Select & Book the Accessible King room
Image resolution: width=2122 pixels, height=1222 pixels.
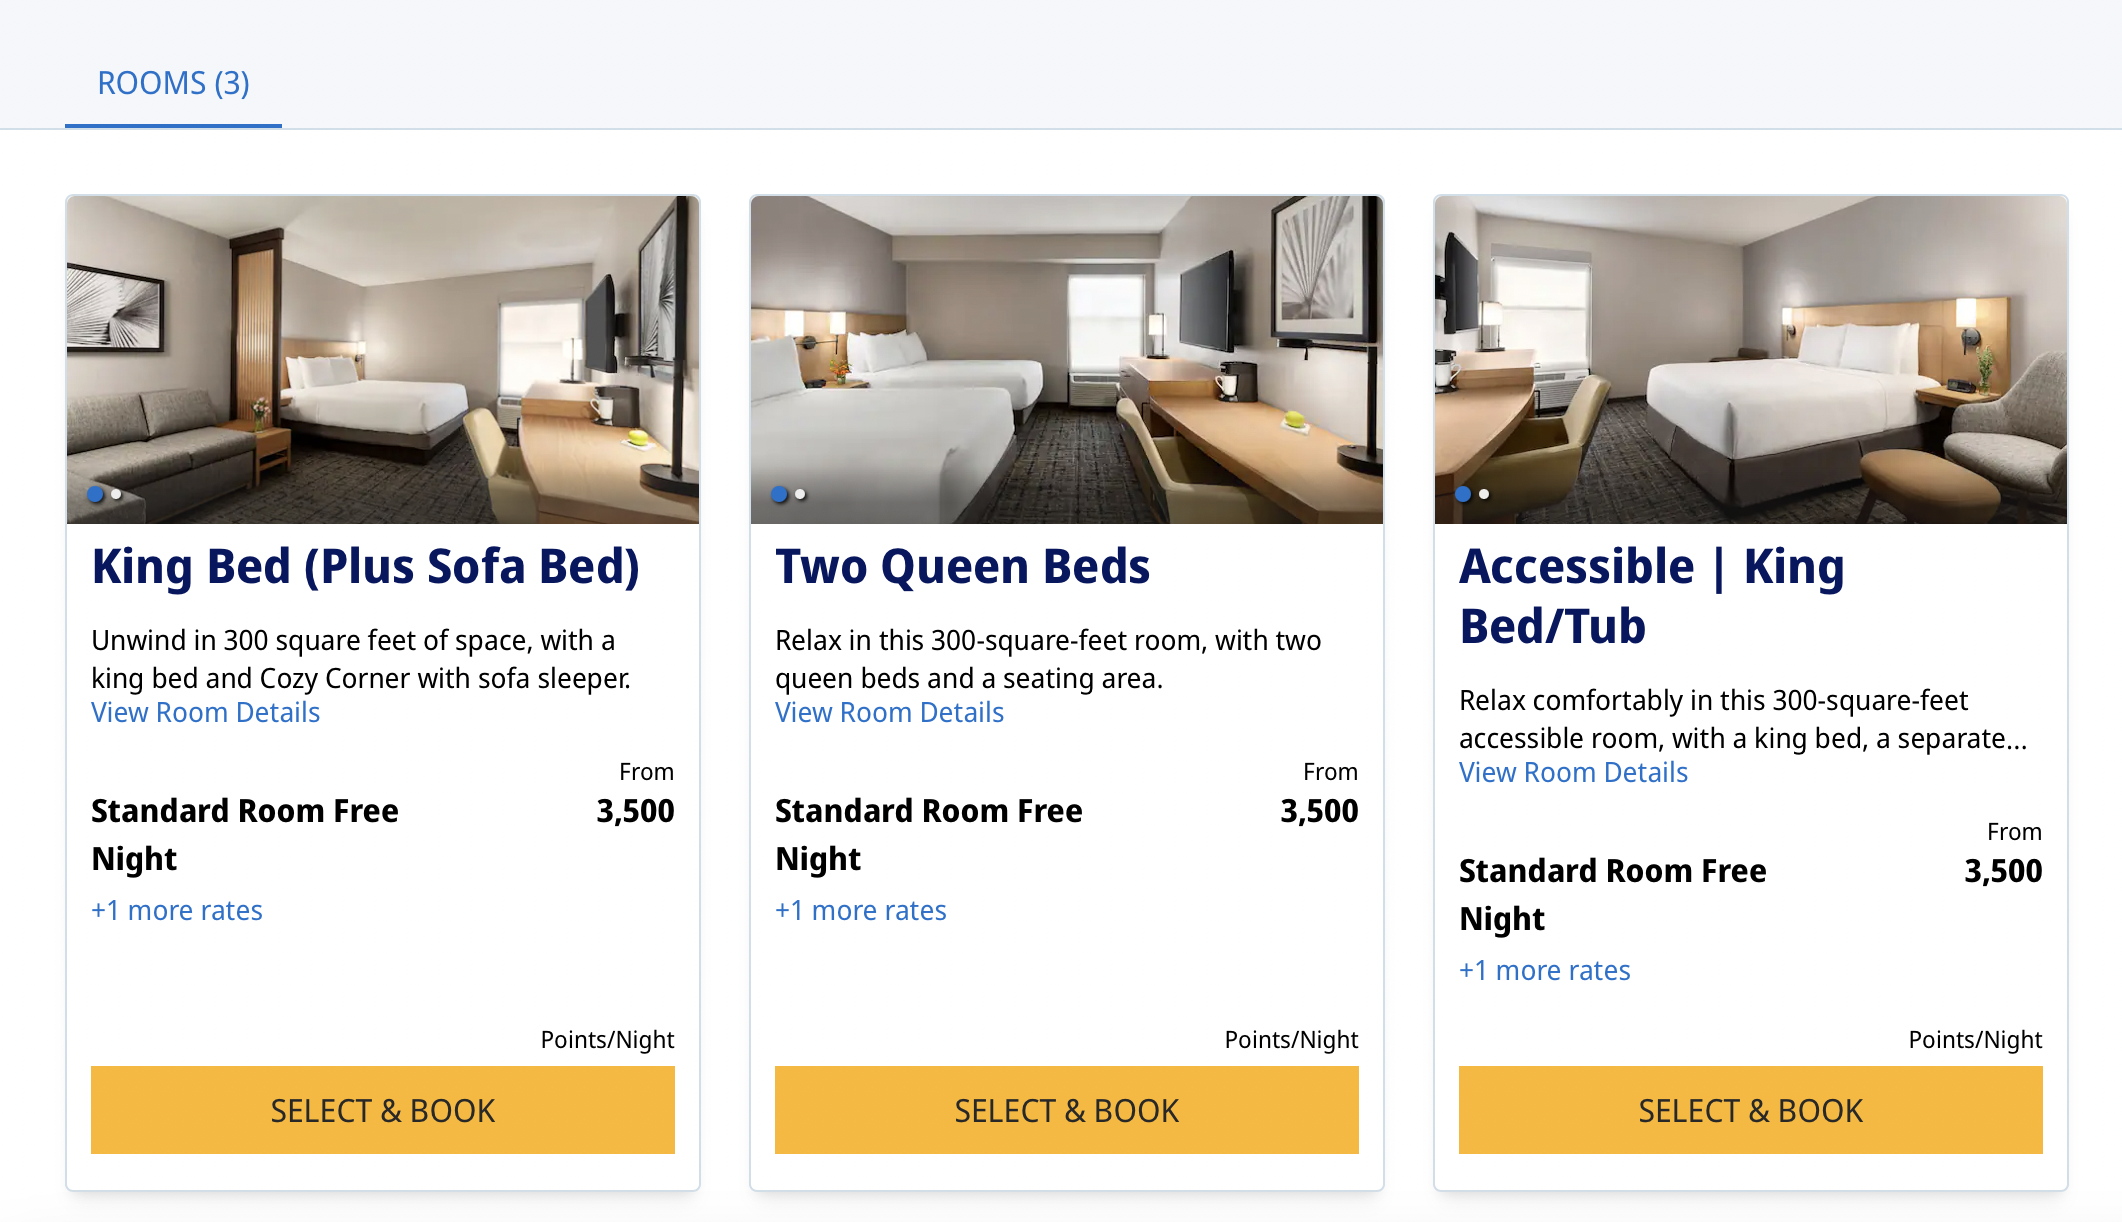pyautogui.click(x=1750, y=1110)
